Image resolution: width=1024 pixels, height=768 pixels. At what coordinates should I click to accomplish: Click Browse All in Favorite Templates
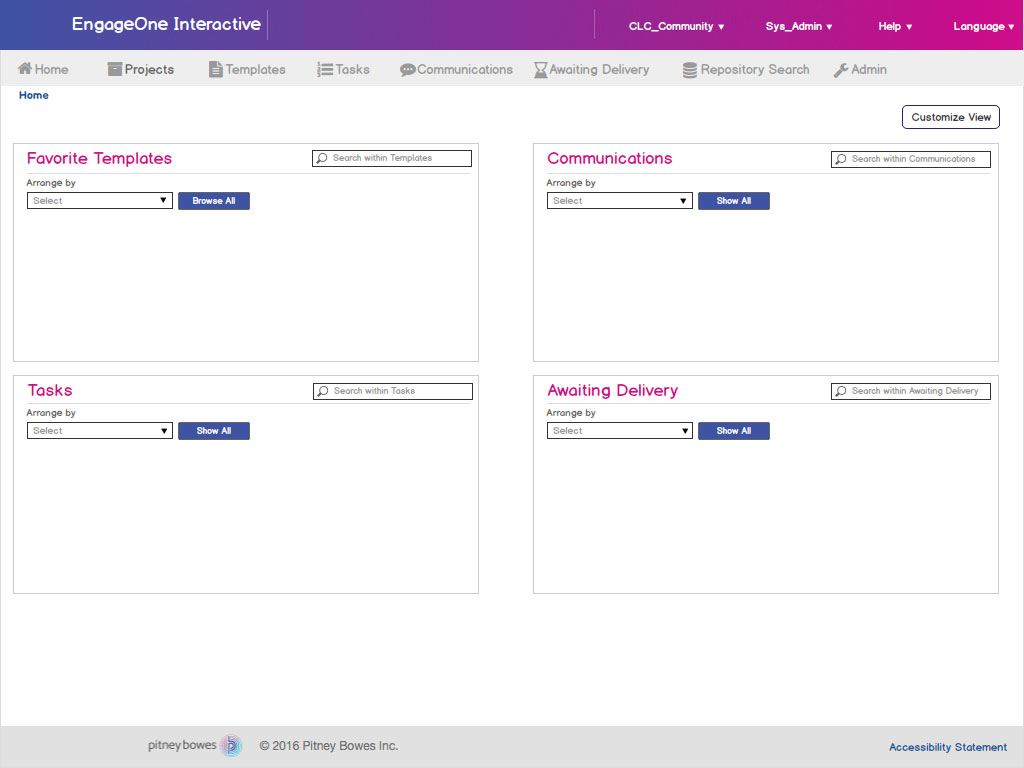[214, 201]
